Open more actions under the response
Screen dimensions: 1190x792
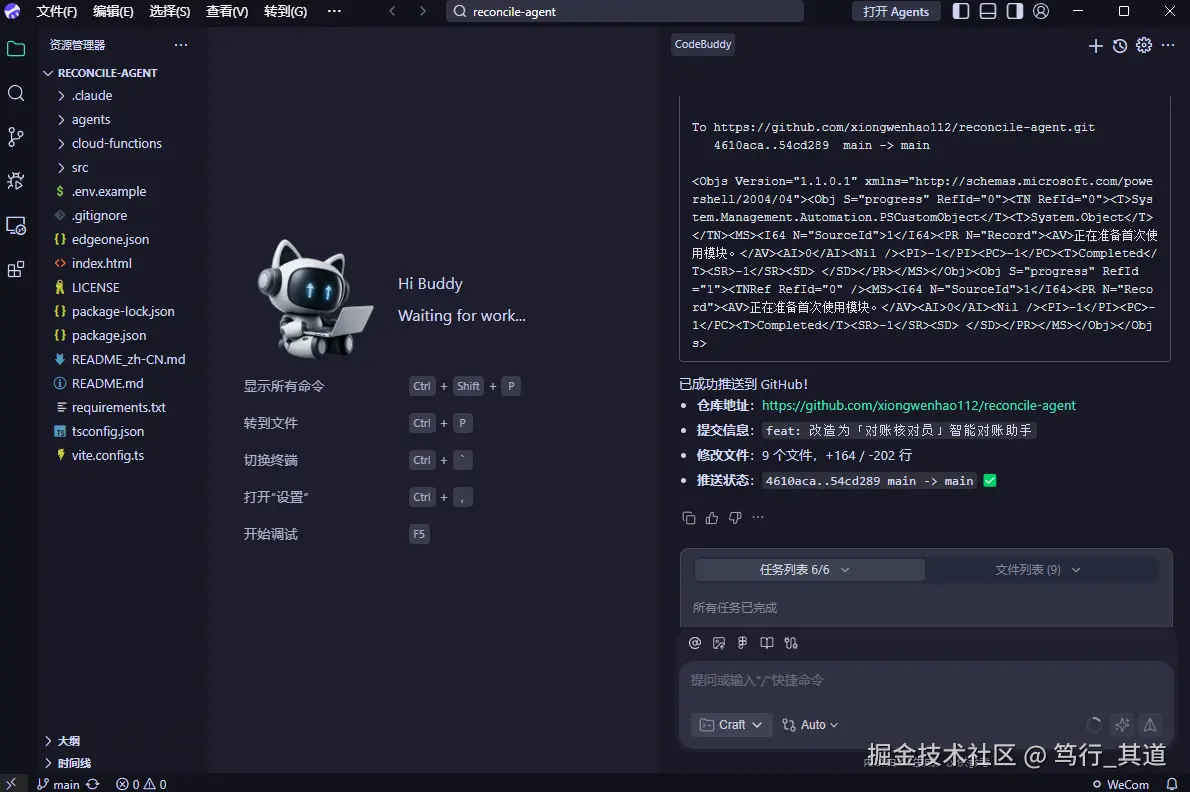[757, 517]
